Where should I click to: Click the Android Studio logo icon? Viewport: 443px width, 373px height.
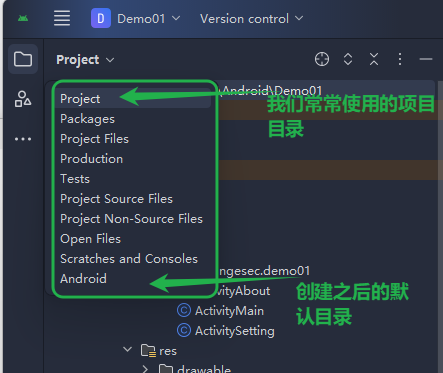coord(23,18)
